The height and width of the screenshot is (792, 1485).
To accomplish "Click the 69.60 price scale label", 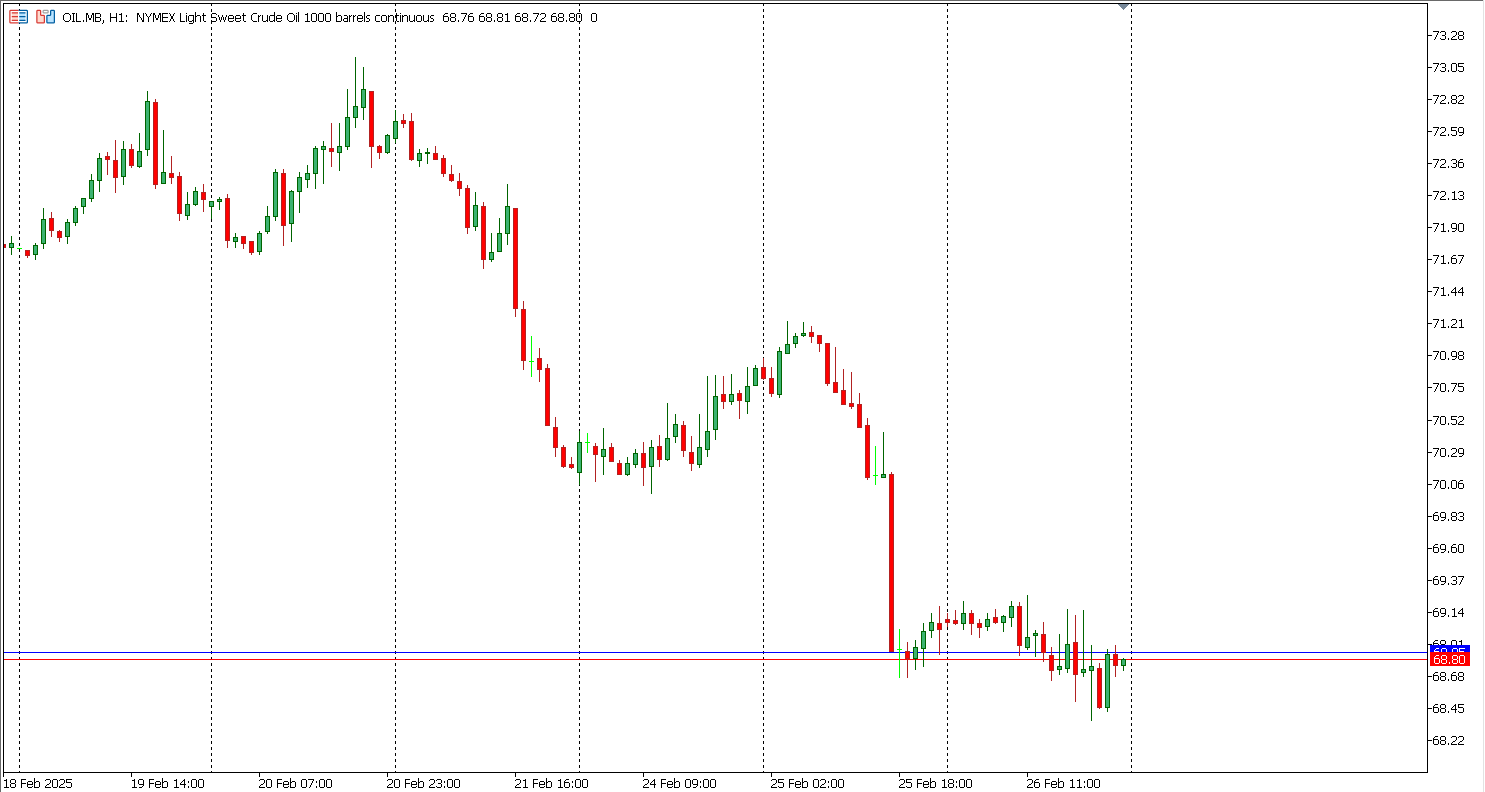I will pos(1447,549).
